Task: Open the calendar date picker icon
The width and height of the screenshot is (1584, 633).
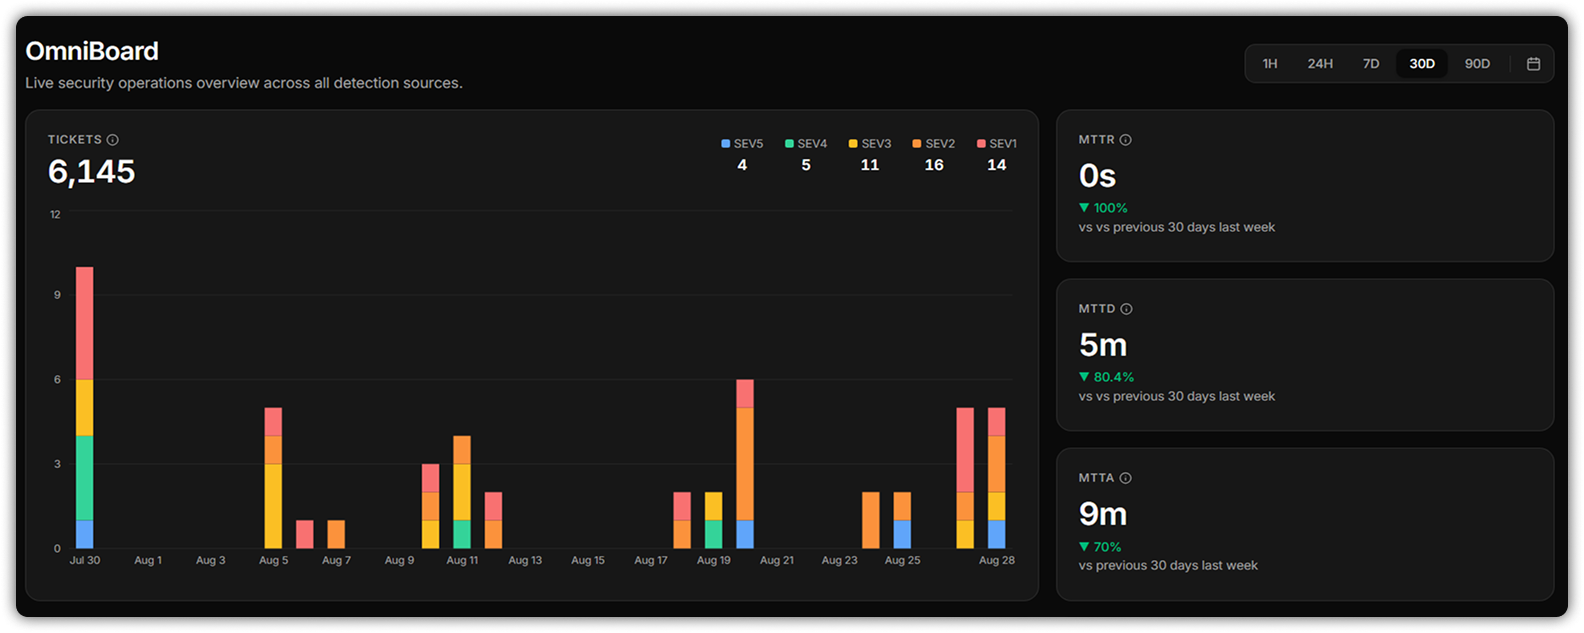Action: pos(1533,64)
